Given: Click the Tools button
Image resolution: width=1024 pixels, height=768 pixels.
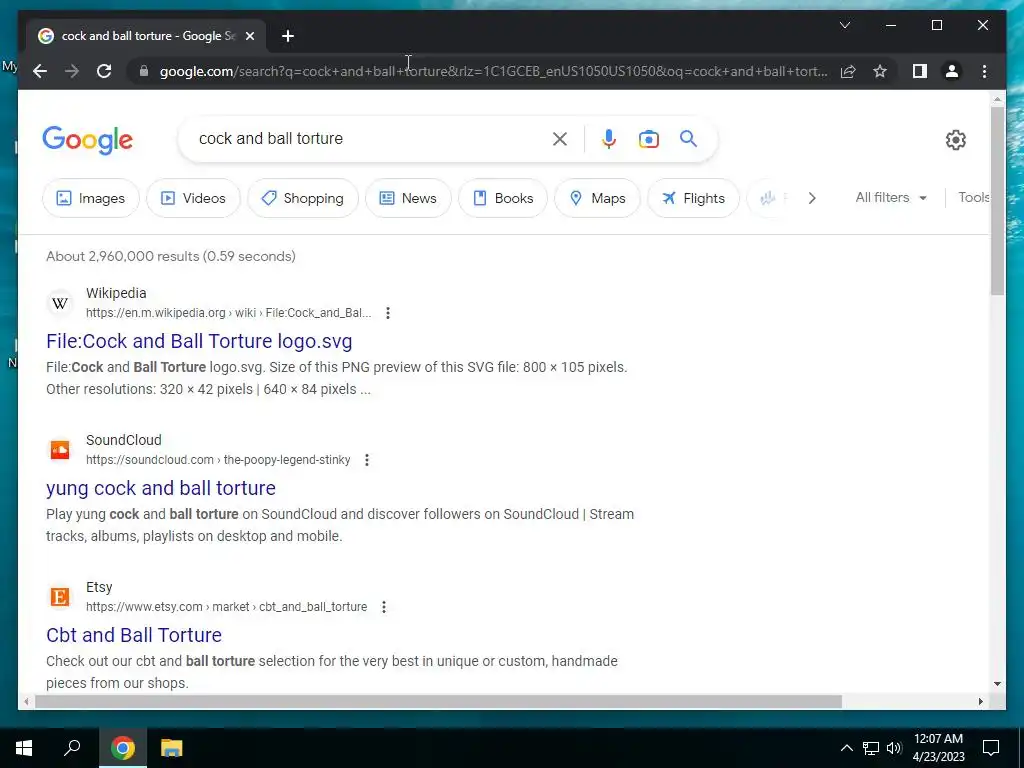Looking at the screenshot, I should coord(973,197).
